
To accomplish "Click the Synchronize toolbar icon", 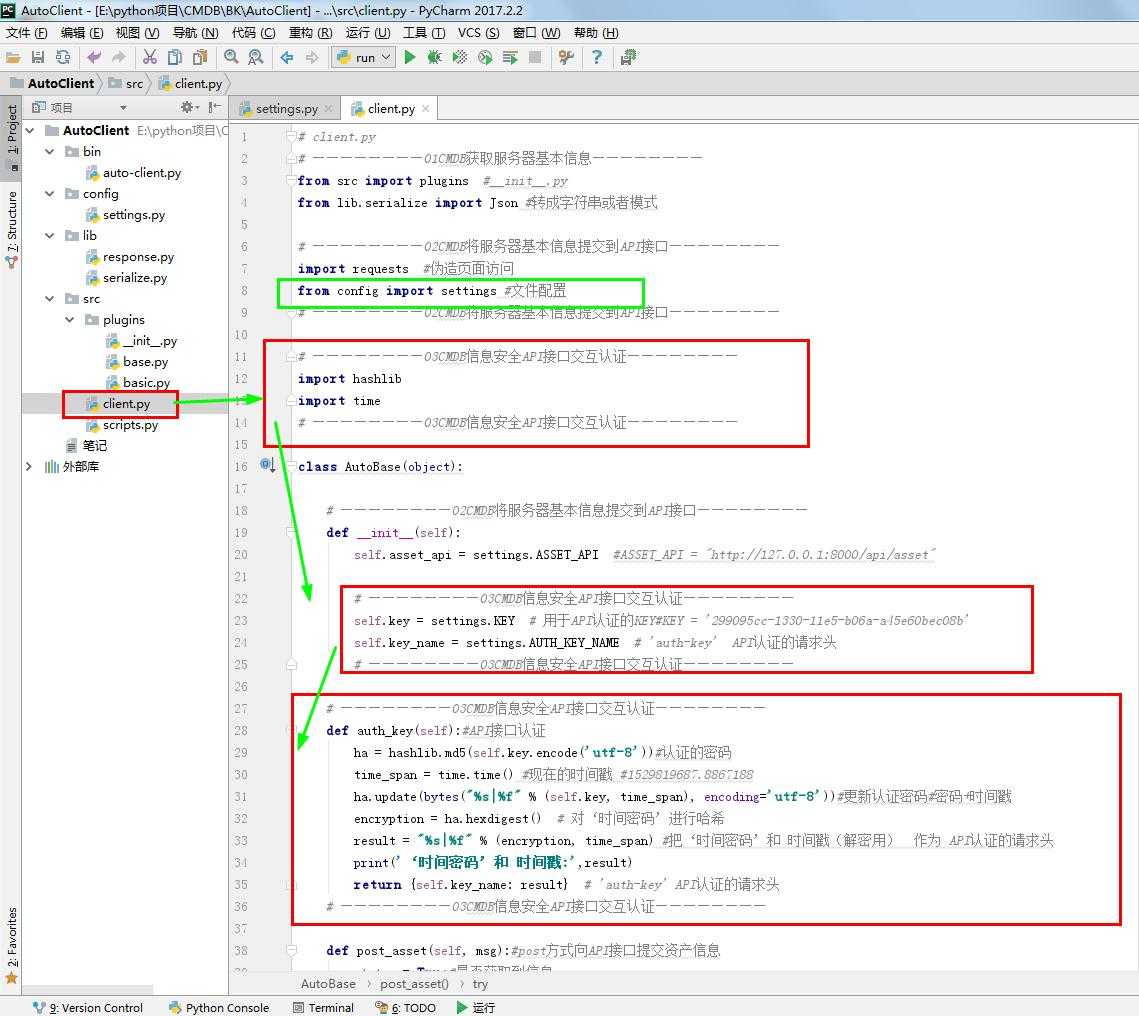I will point(63,57).
